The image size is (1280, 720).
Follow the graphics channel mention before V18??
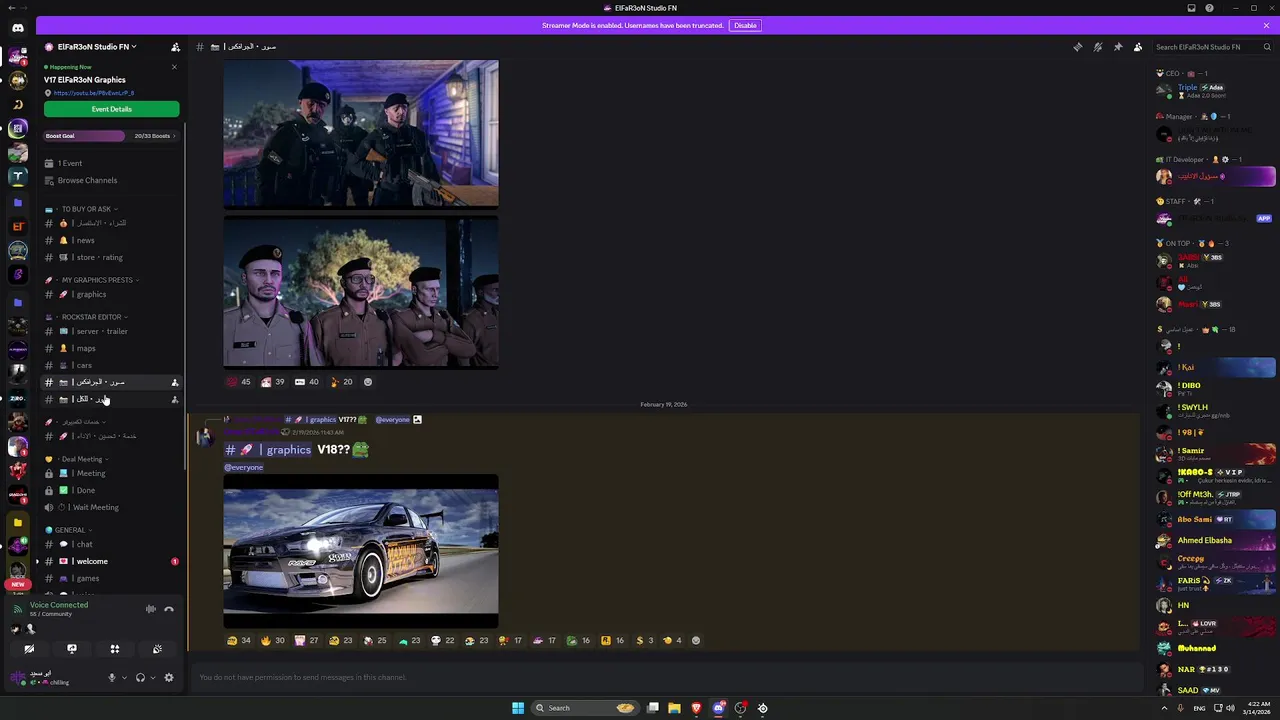coord(268,450)
